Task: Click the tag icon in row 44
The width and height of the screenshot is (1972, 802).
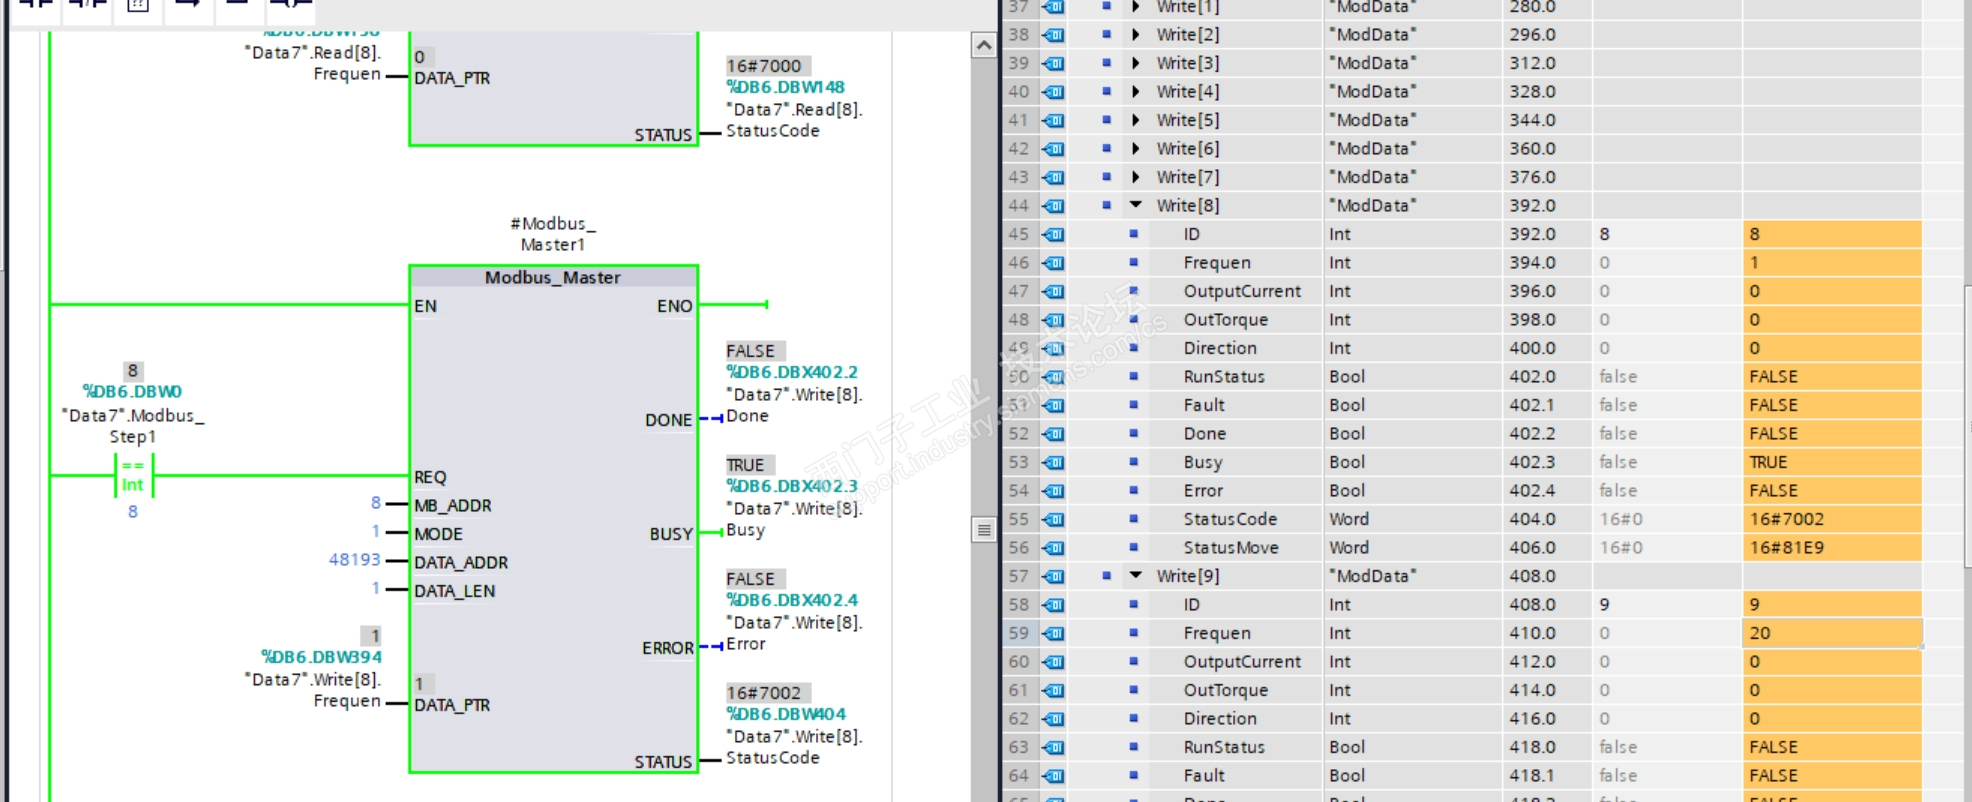Action: pyautogui.click(x=1053, y=206)
